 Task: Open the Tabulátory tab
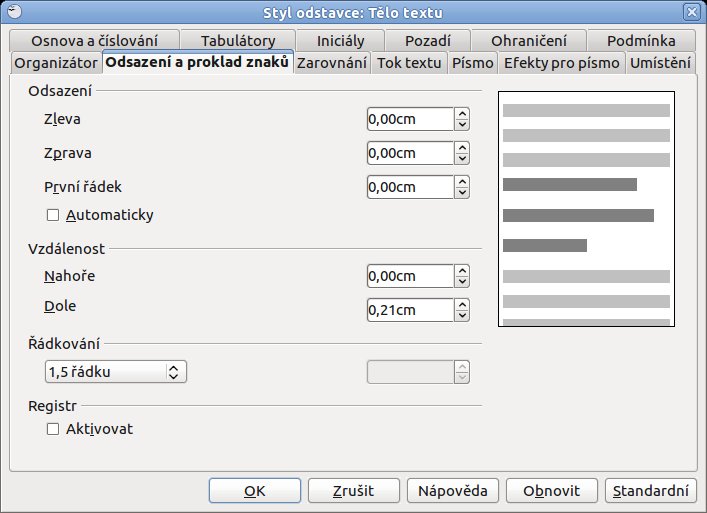238,41
